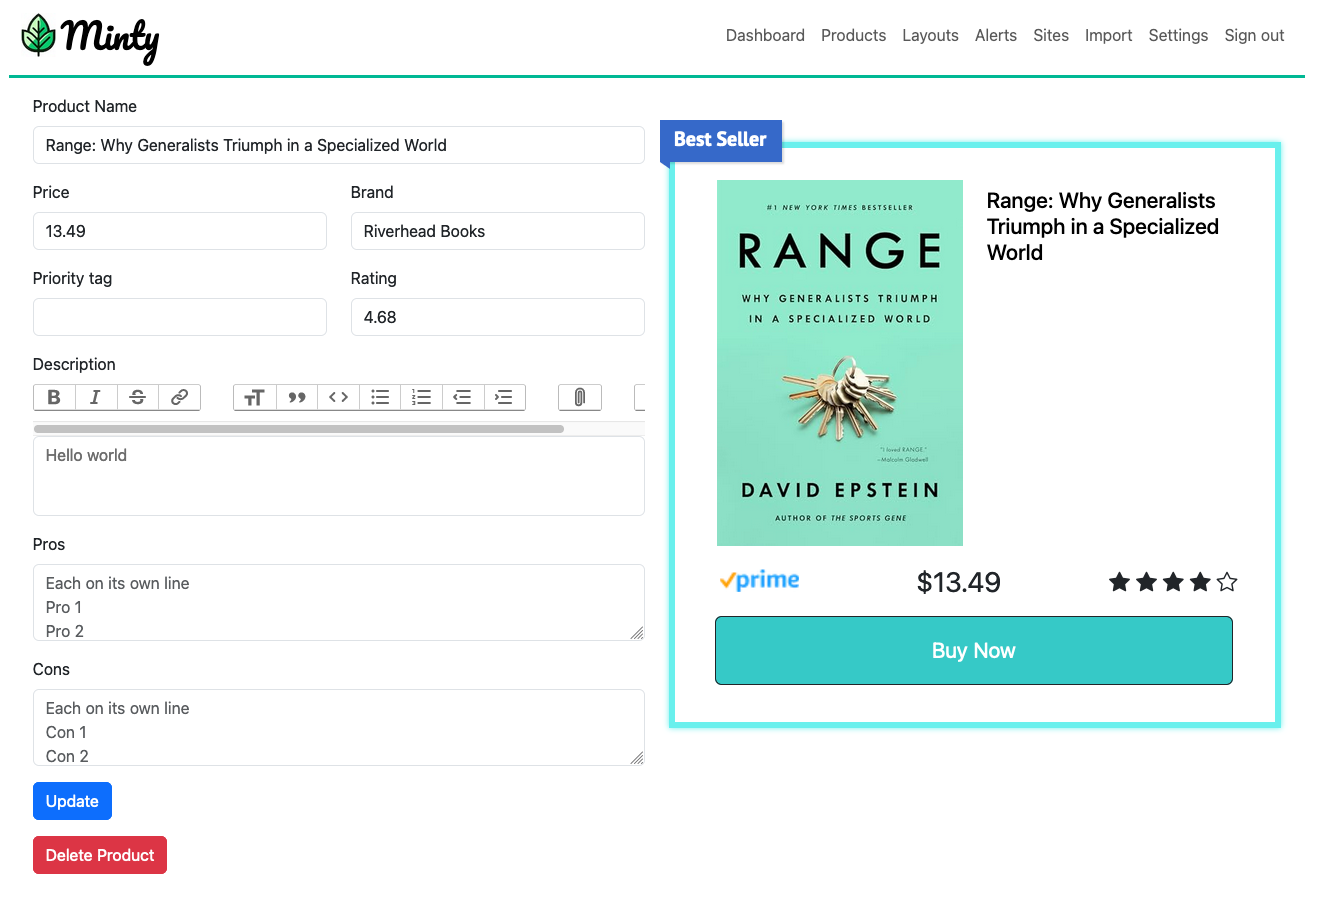The width and height of the screenshot is (1325, 907).
Task: Focus the empty Priority tag field
Action: pyautogui.click(x=180, y=317)
